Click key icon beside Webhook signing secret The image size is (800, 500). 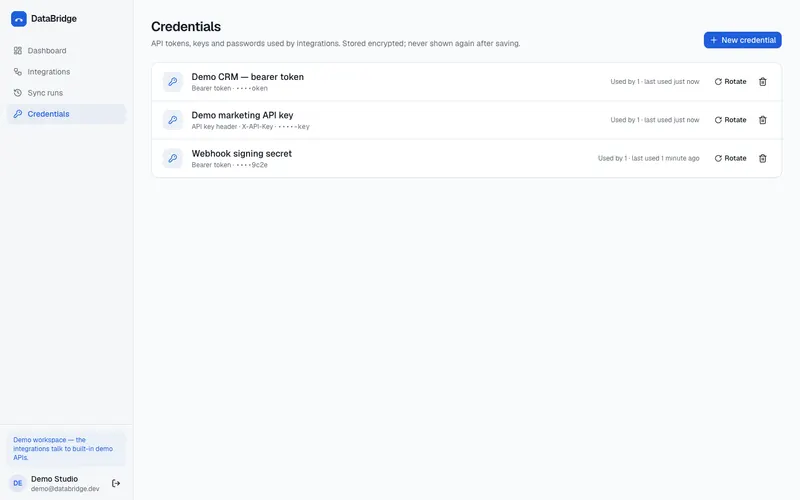pyautogui.click(x=173, y=158)
